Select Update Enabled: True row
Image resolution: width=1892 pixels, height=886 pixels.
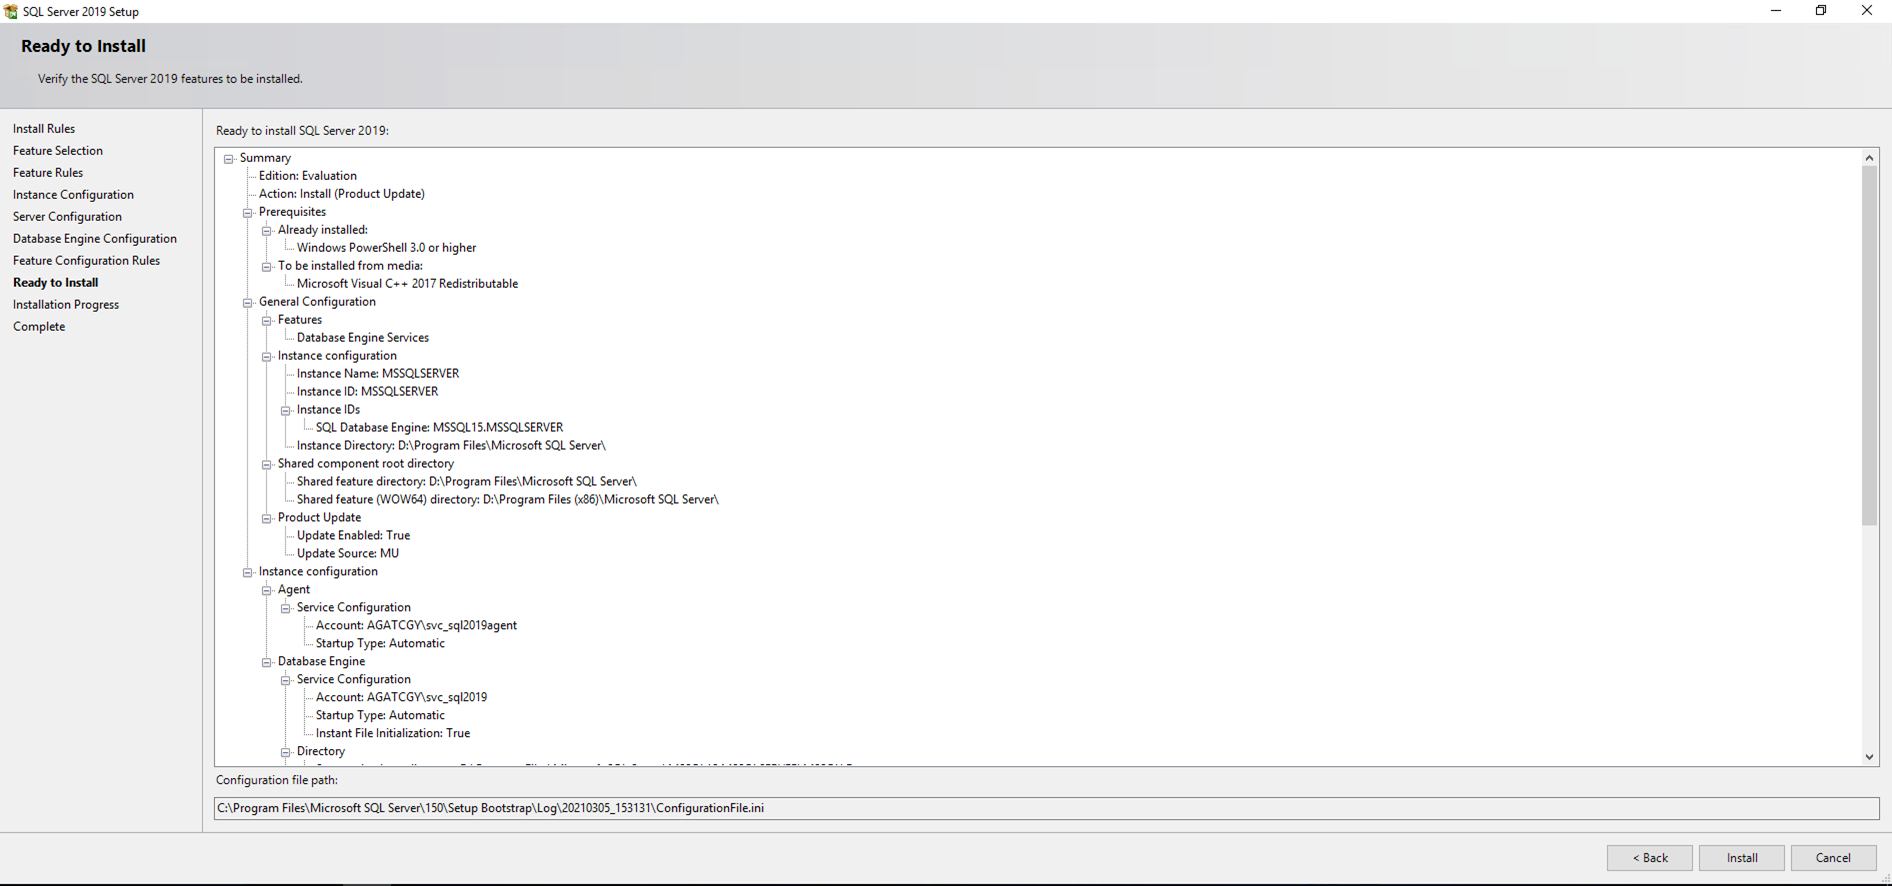(x=353, y=536)
